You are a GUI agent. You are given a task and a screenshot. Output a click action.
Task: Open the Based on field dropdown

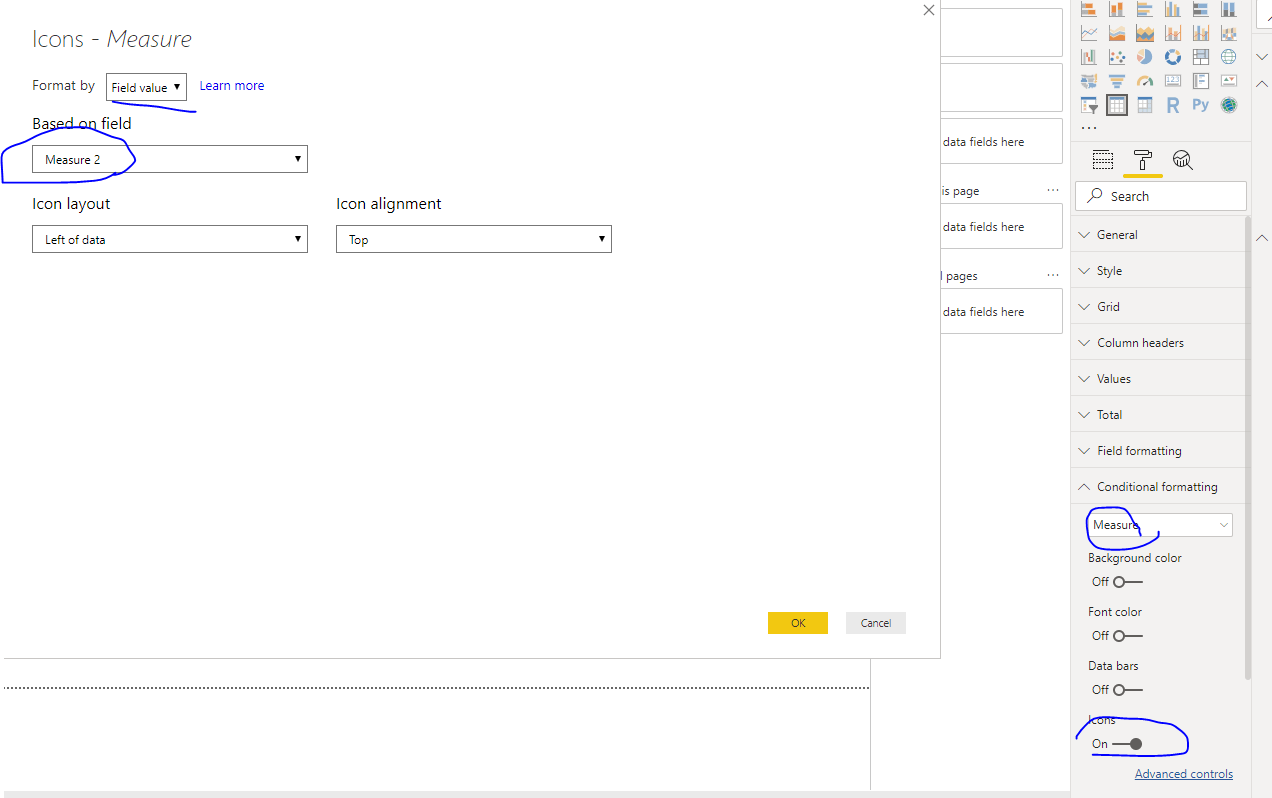170,160
